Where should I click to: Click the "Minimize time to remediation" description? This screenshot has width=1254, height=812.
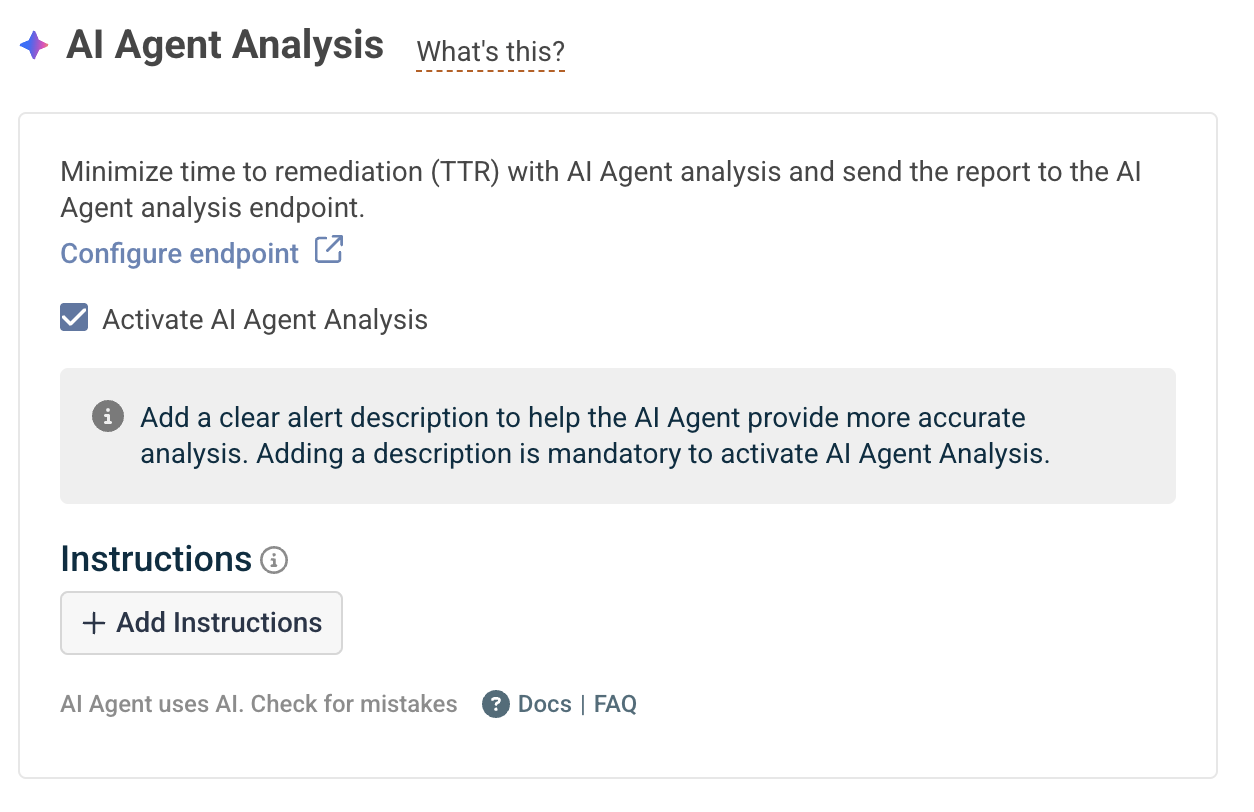click(x=601, y=189)
